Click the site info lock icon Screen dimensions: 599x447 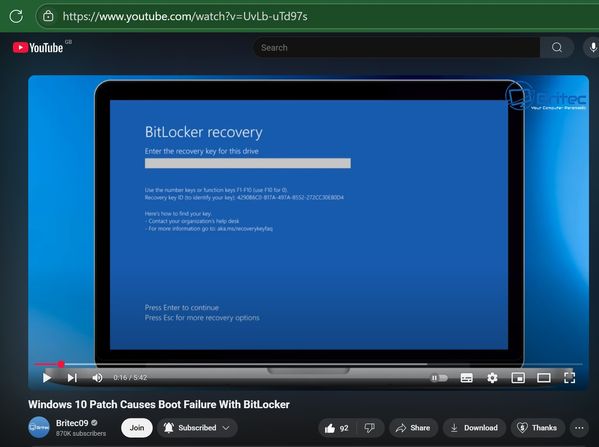pyautogui.click(x=48, y=16)
